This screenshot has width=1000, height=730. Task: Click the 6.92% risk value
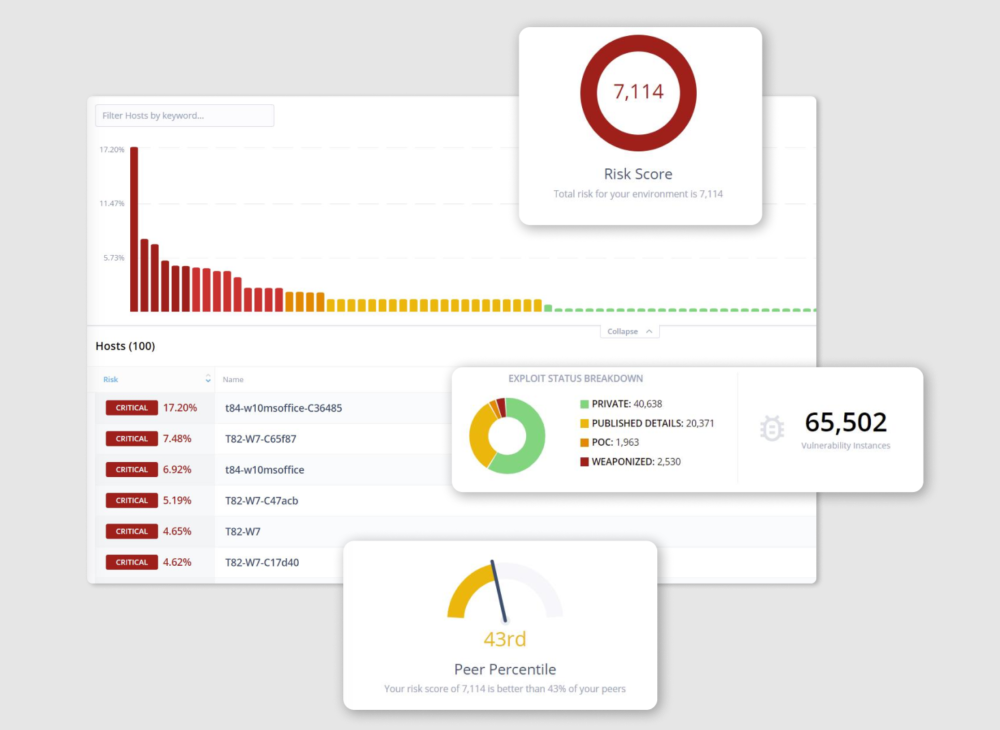tap(177, 470)
